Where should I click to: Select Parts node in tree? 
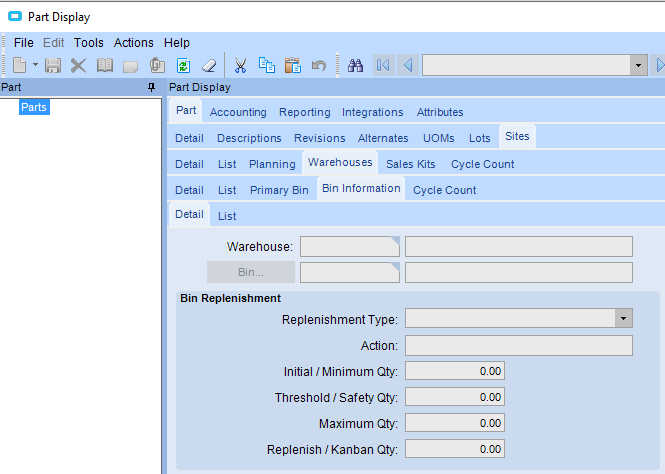click(x=34, y=107)
